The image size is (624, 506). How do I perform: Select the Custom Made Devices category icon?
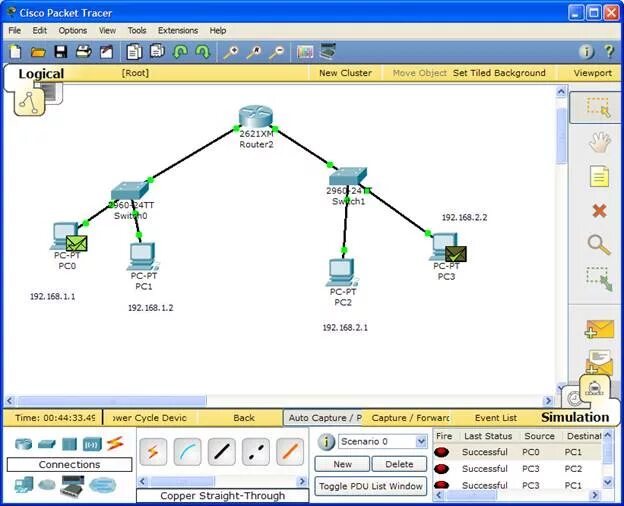click(72, 486)
